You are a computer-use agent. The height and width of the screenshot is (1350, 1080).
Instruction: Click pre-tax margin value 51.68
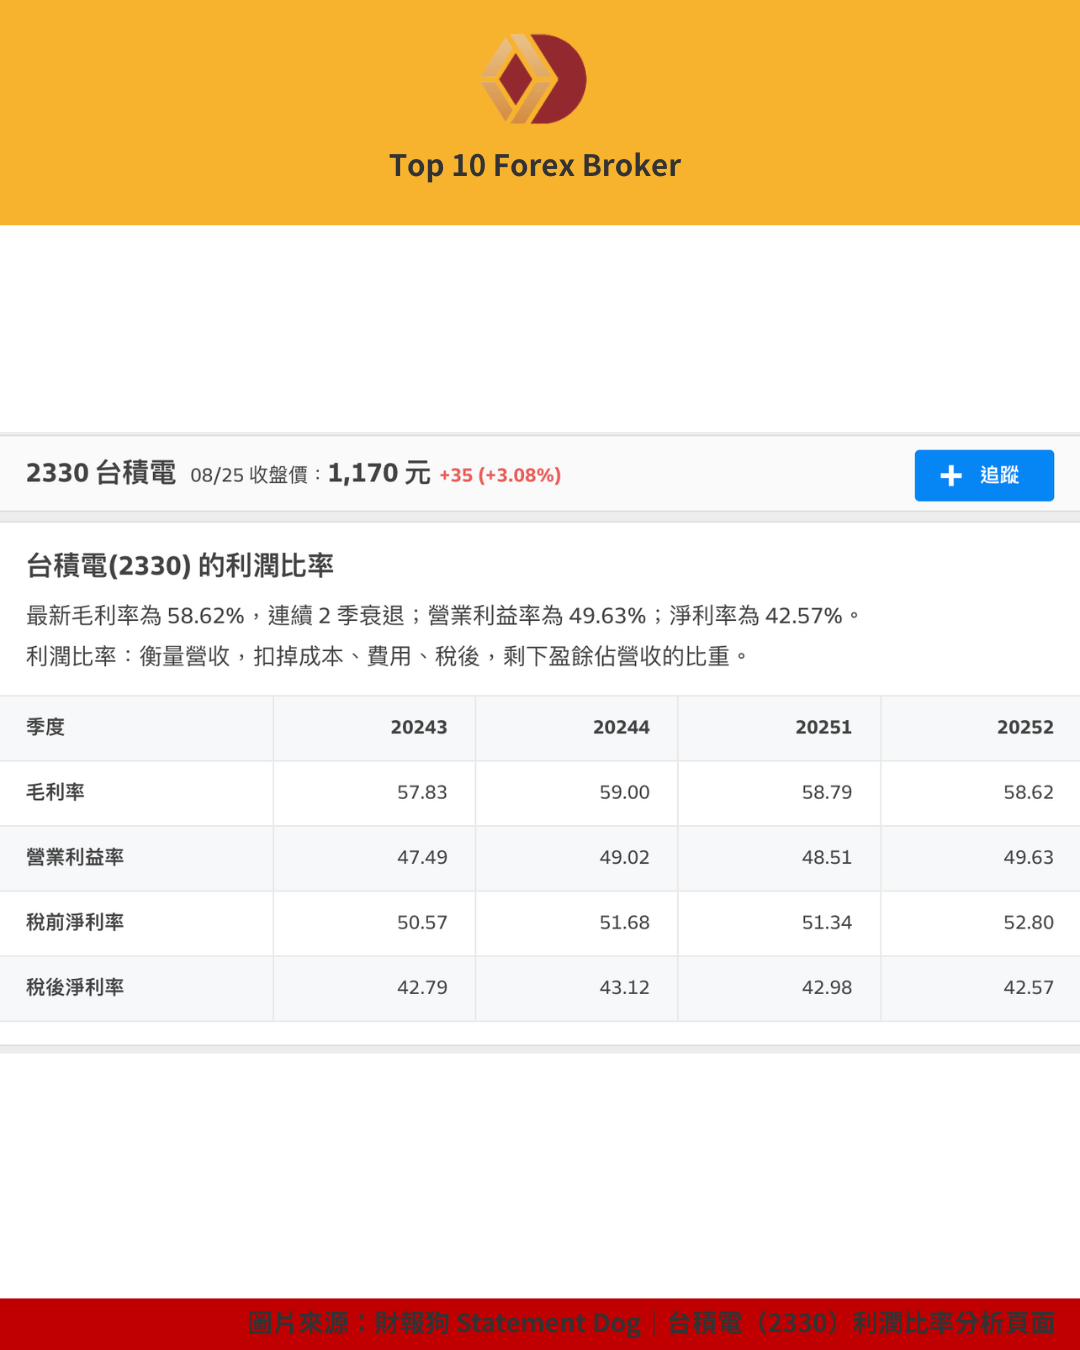coord(624,923)
